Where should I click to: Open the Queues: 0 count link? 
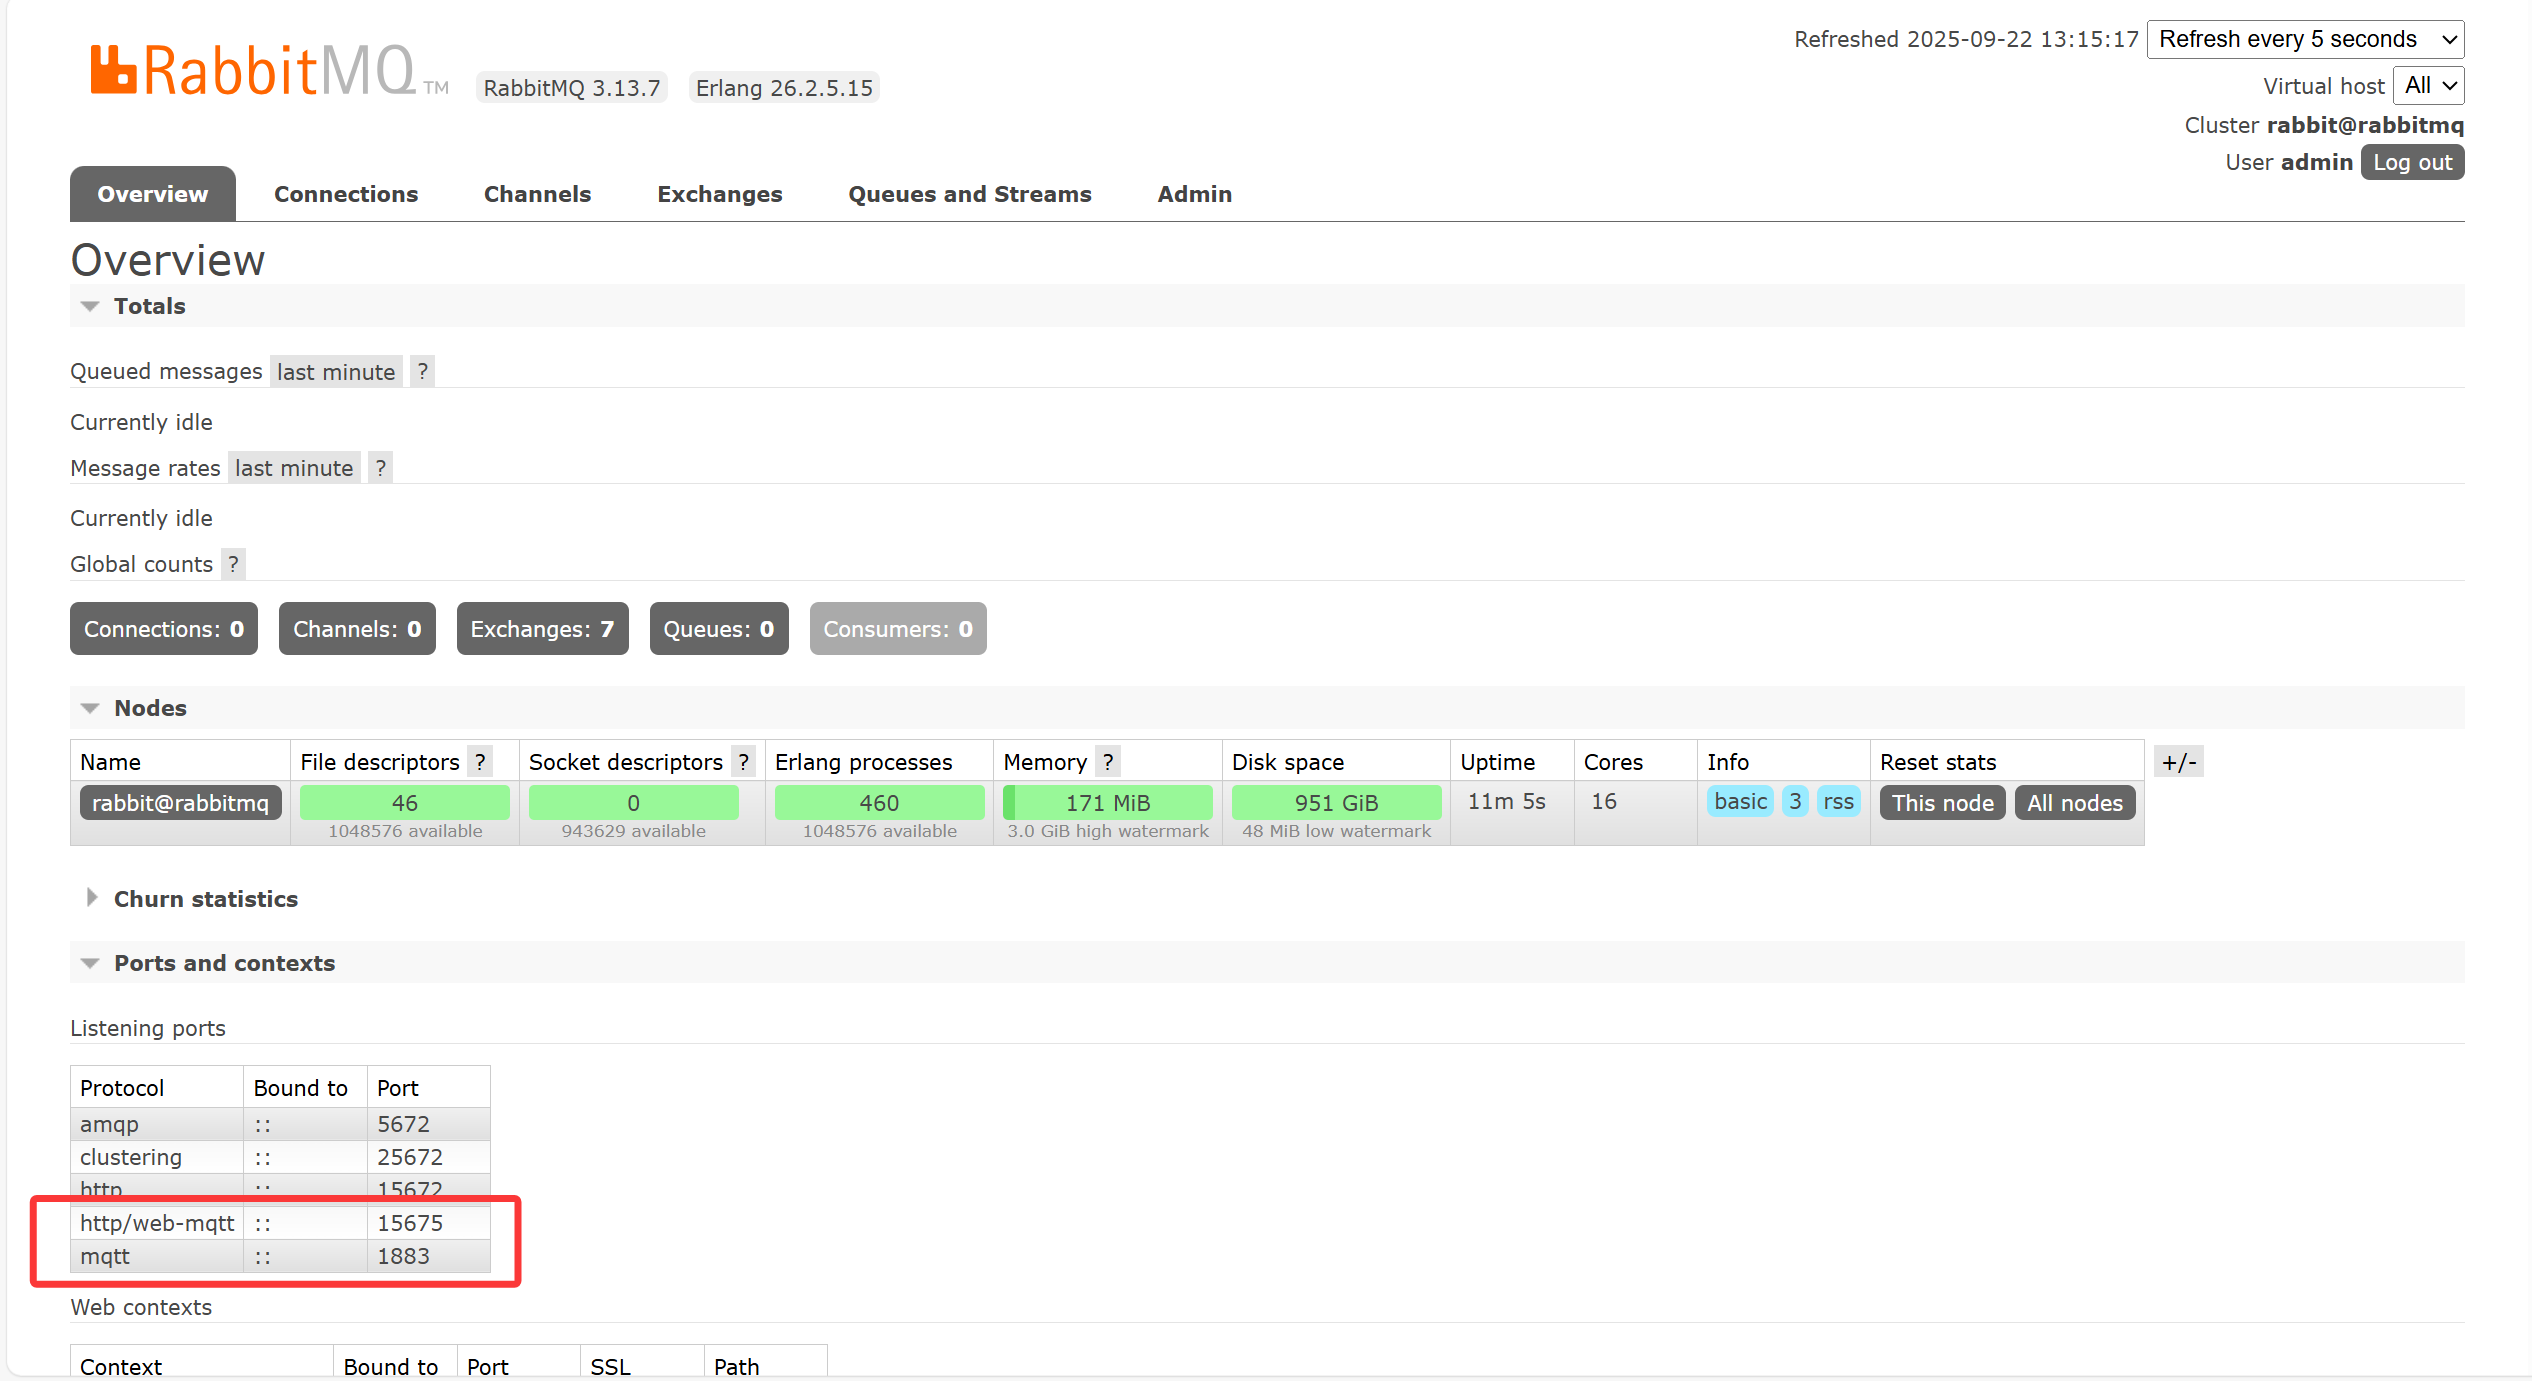pos(719,629)
